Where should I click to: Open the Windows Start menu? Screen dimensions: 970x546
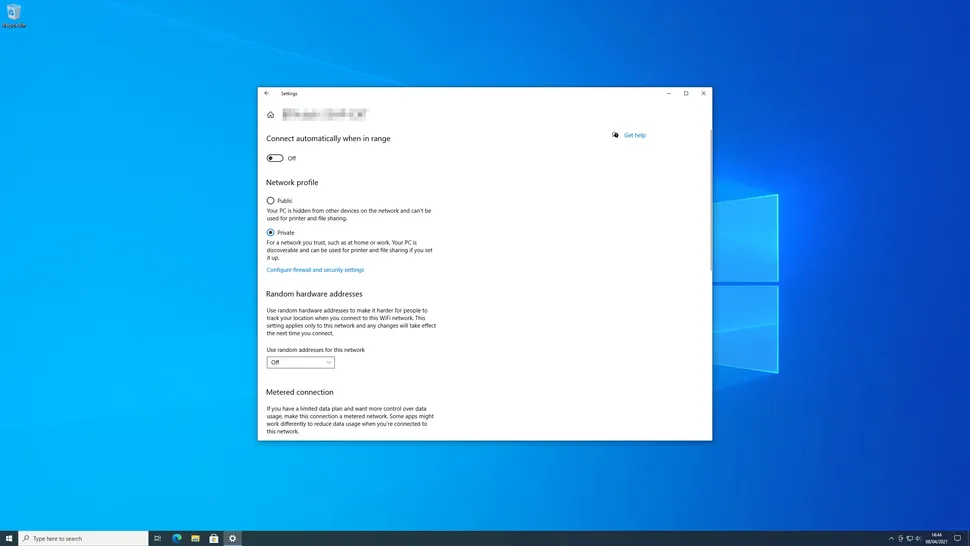pyautogui.click(x=9, y=538)
